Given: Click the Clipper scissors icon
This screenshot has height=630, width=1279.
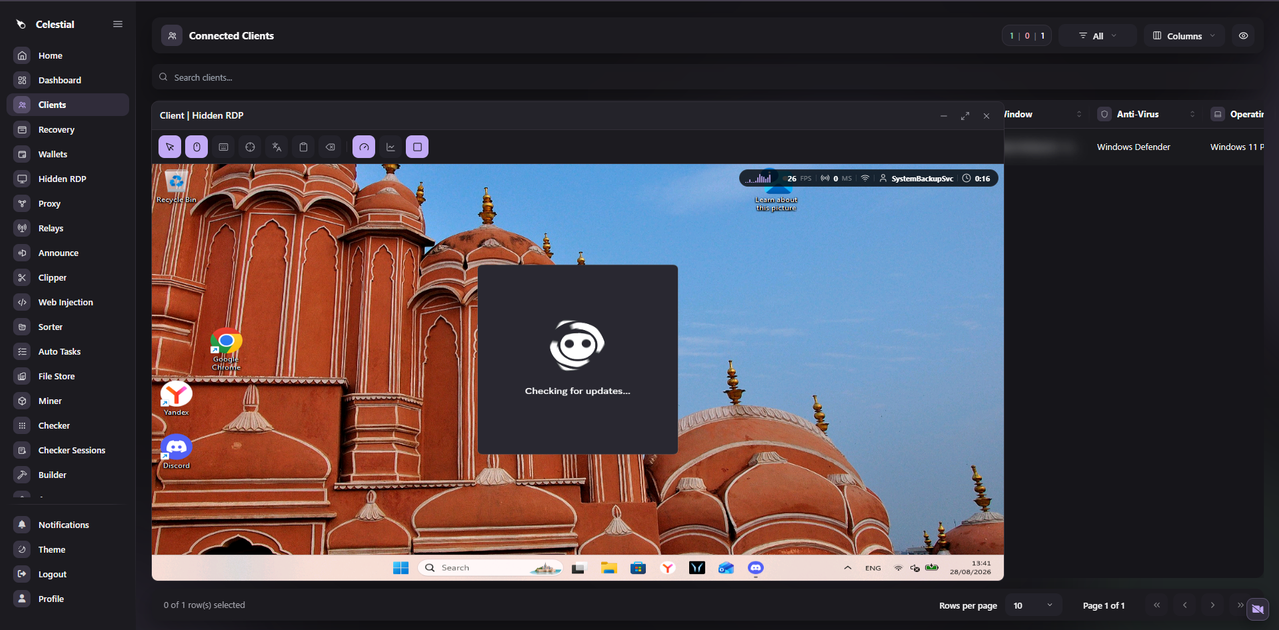Looking at the screenshot, I should [x=22, y=278].
